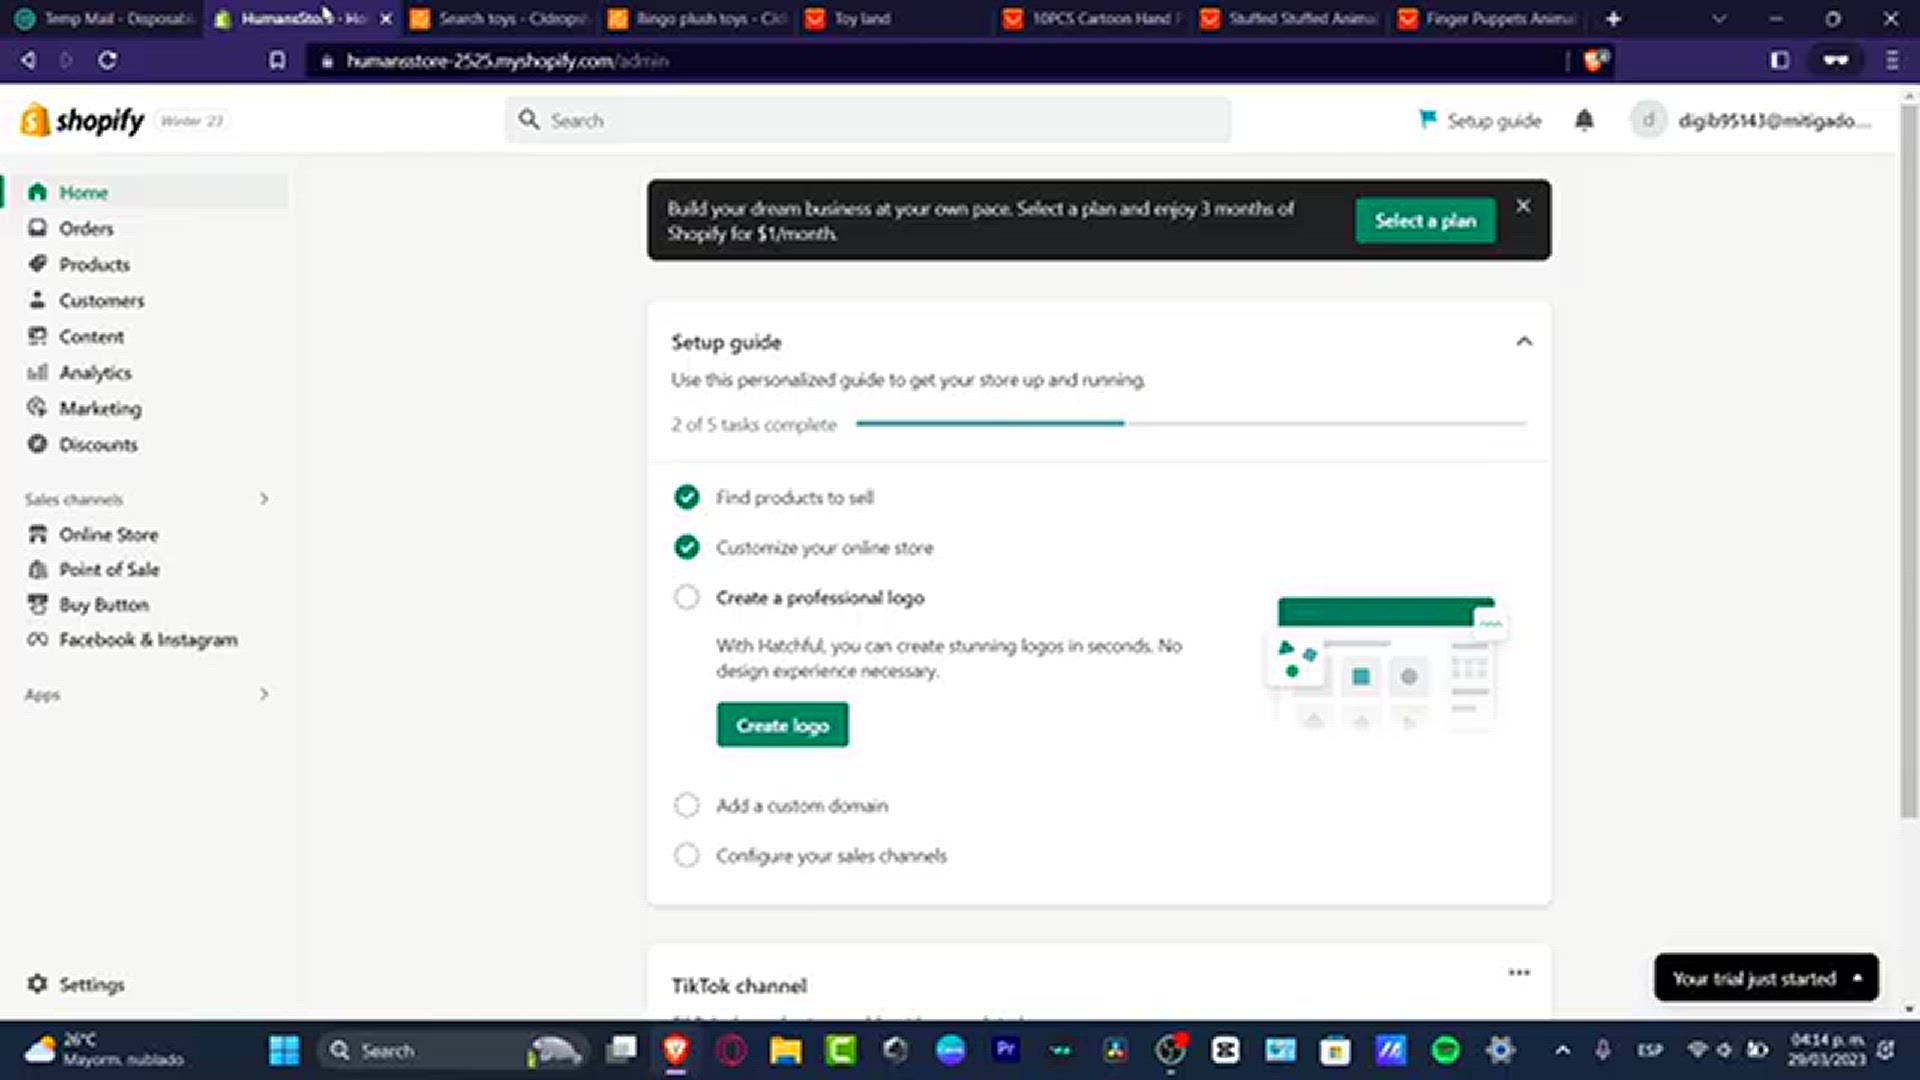Viewport: 1920px width, 1080px height.
Task: Switch to Stuffed Stuffed Animal tab
Action: (1290, 18)
